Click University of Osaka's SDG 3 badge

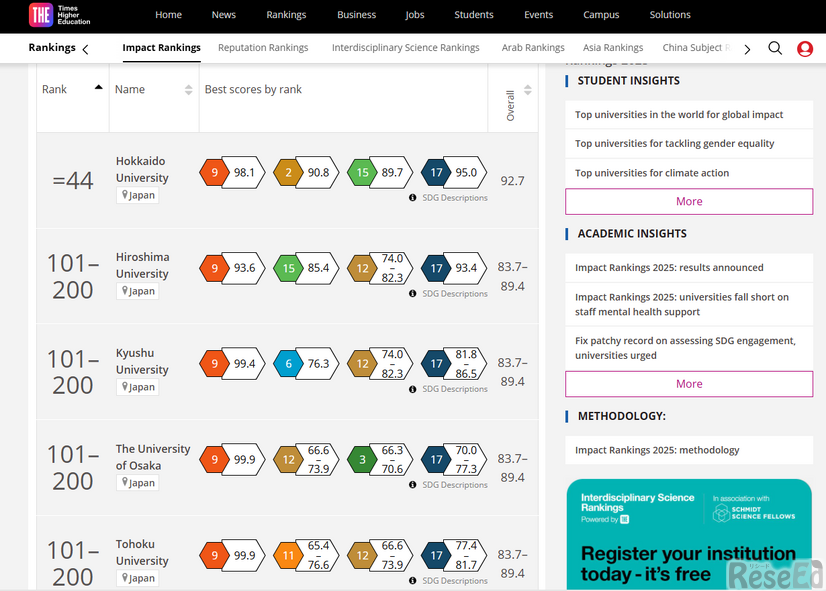pyautogui.click(x=362, y=459)
